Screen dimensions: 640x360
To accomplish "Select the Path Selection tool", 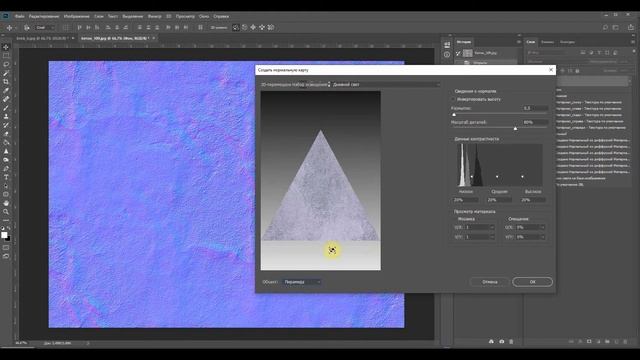I will click(x=6, y=186).
